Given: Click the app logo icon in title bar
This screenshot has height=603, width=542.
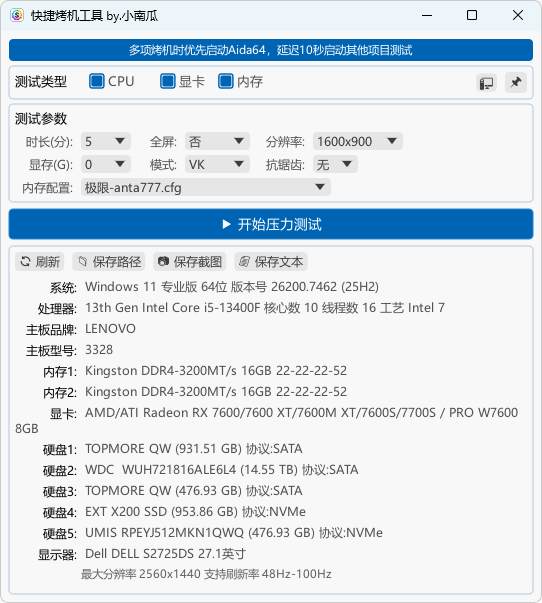Looking at the screenshot, I should [x=17, y=15].
